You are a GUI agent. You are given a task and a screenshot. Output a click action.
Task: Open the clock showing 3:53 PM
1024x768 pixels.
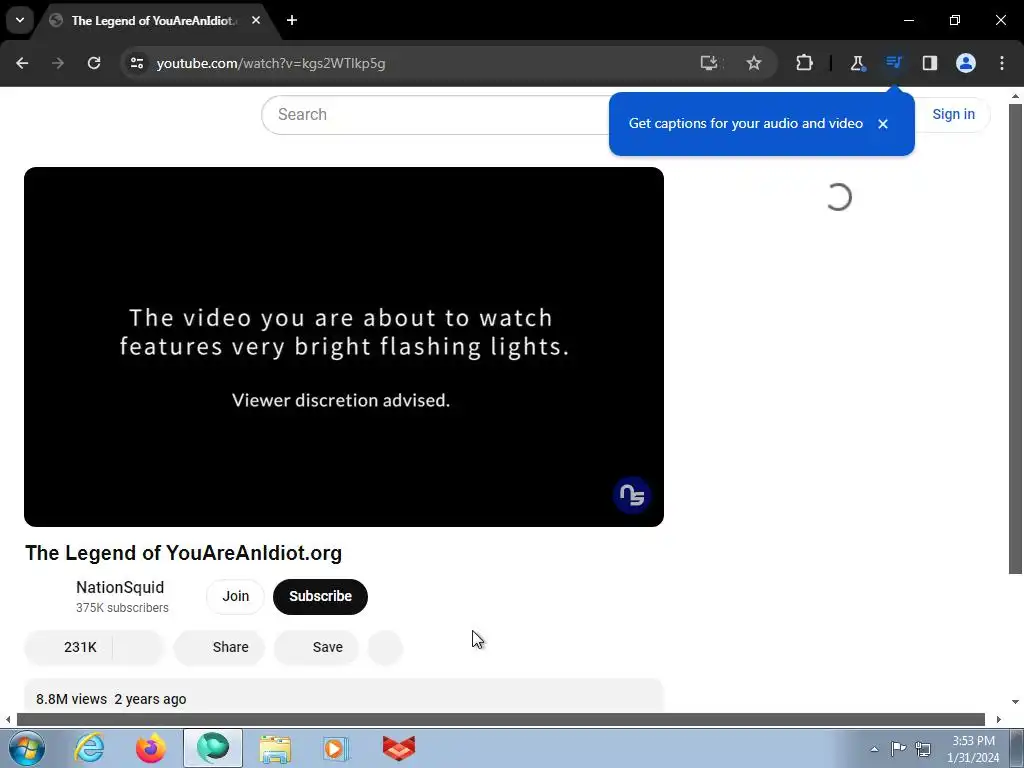tap(973, 749)
